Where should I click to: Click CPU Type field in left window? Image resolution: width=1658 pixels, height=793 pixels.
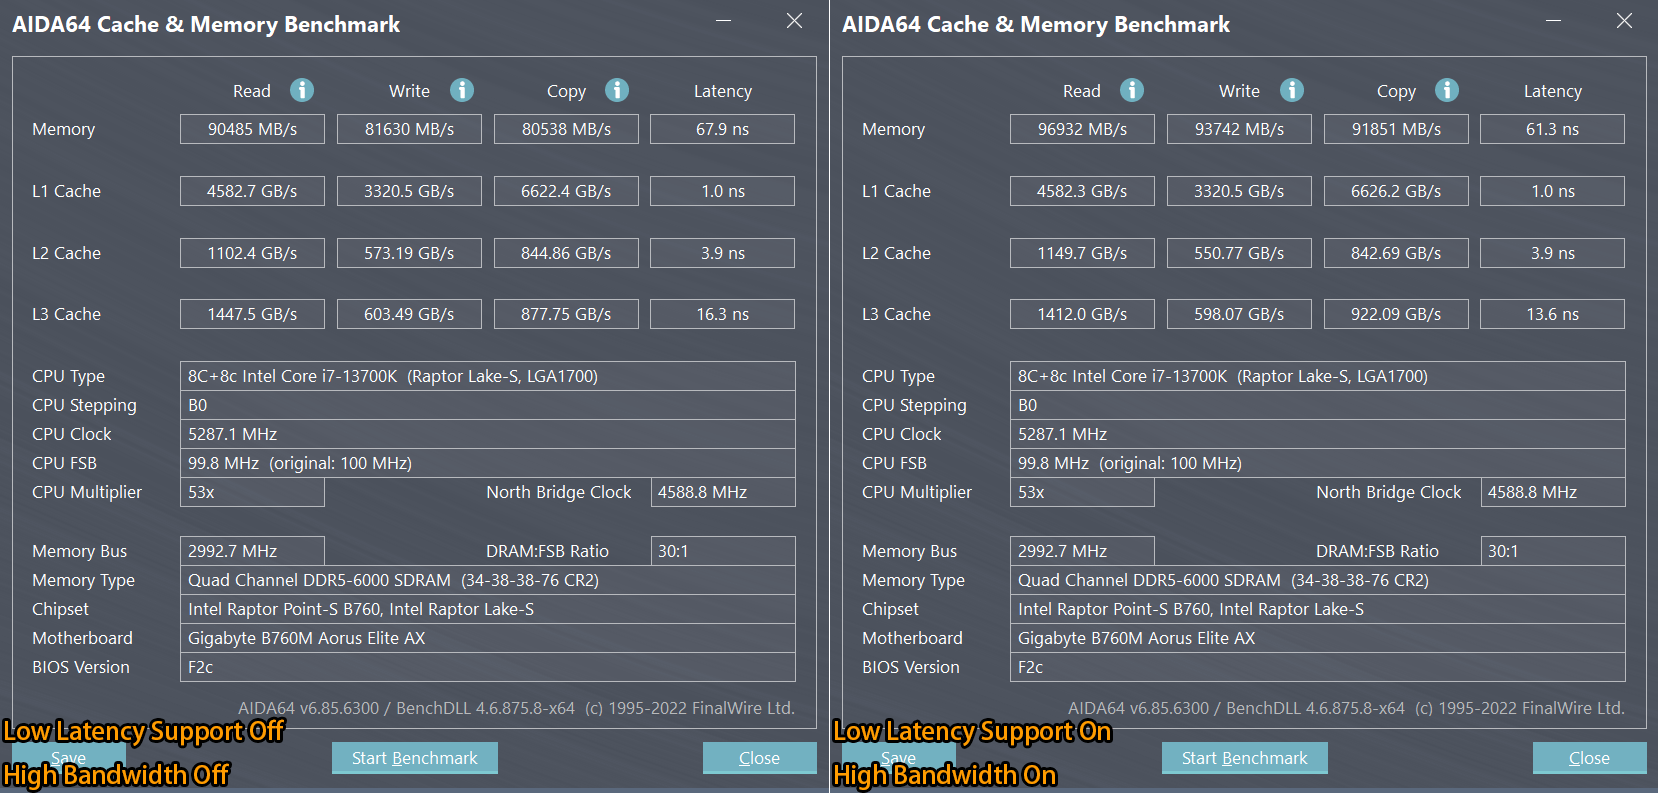pos(488,376)
